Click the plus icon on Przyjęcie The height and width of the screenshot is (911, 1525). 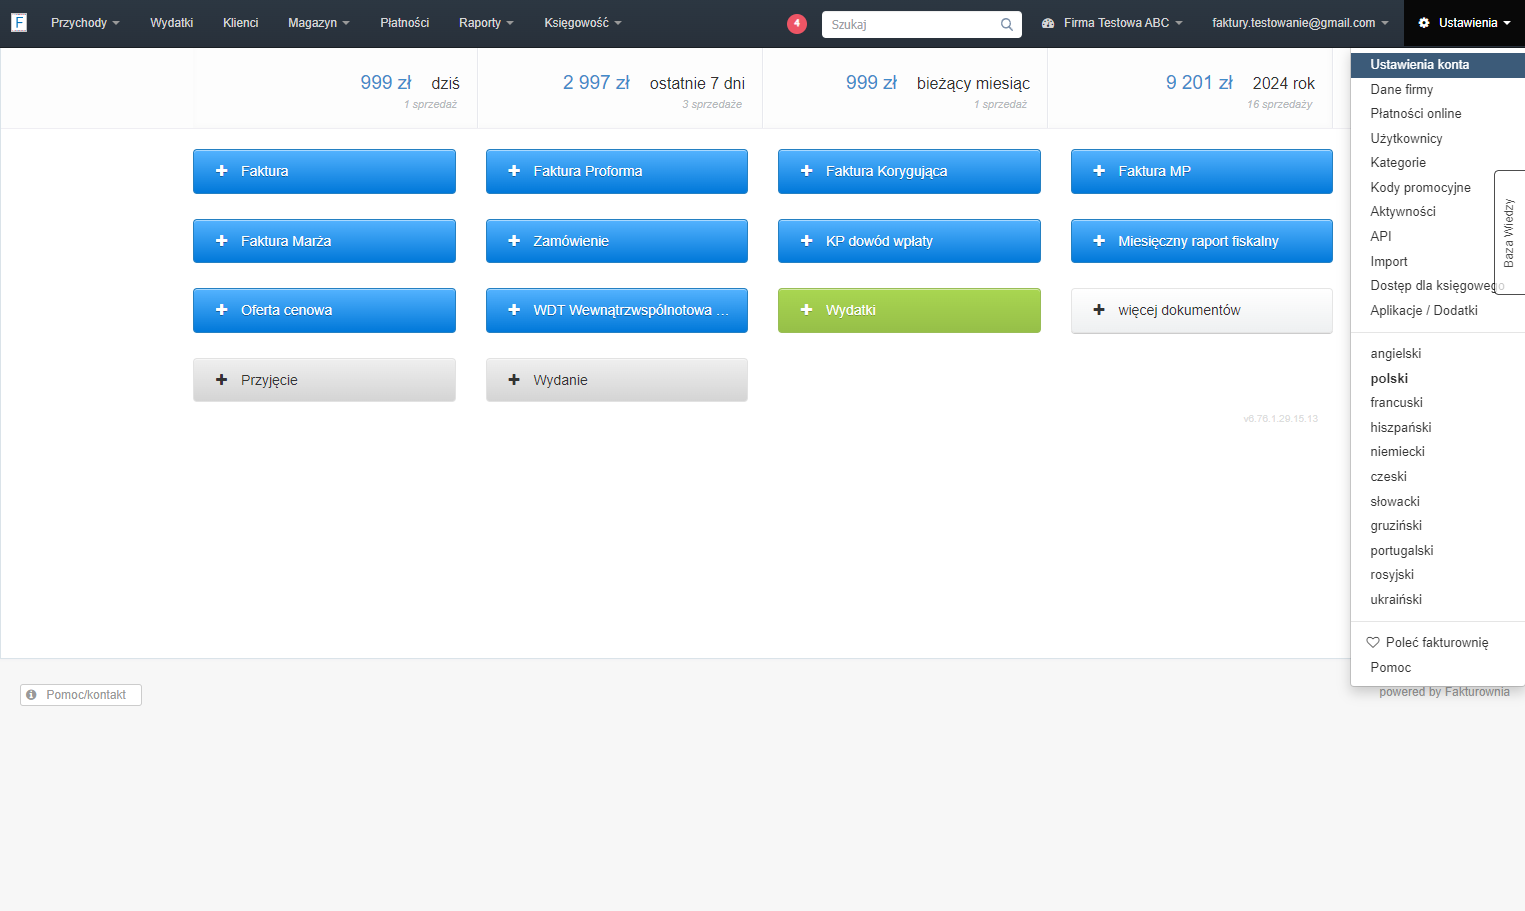(222, 380)
